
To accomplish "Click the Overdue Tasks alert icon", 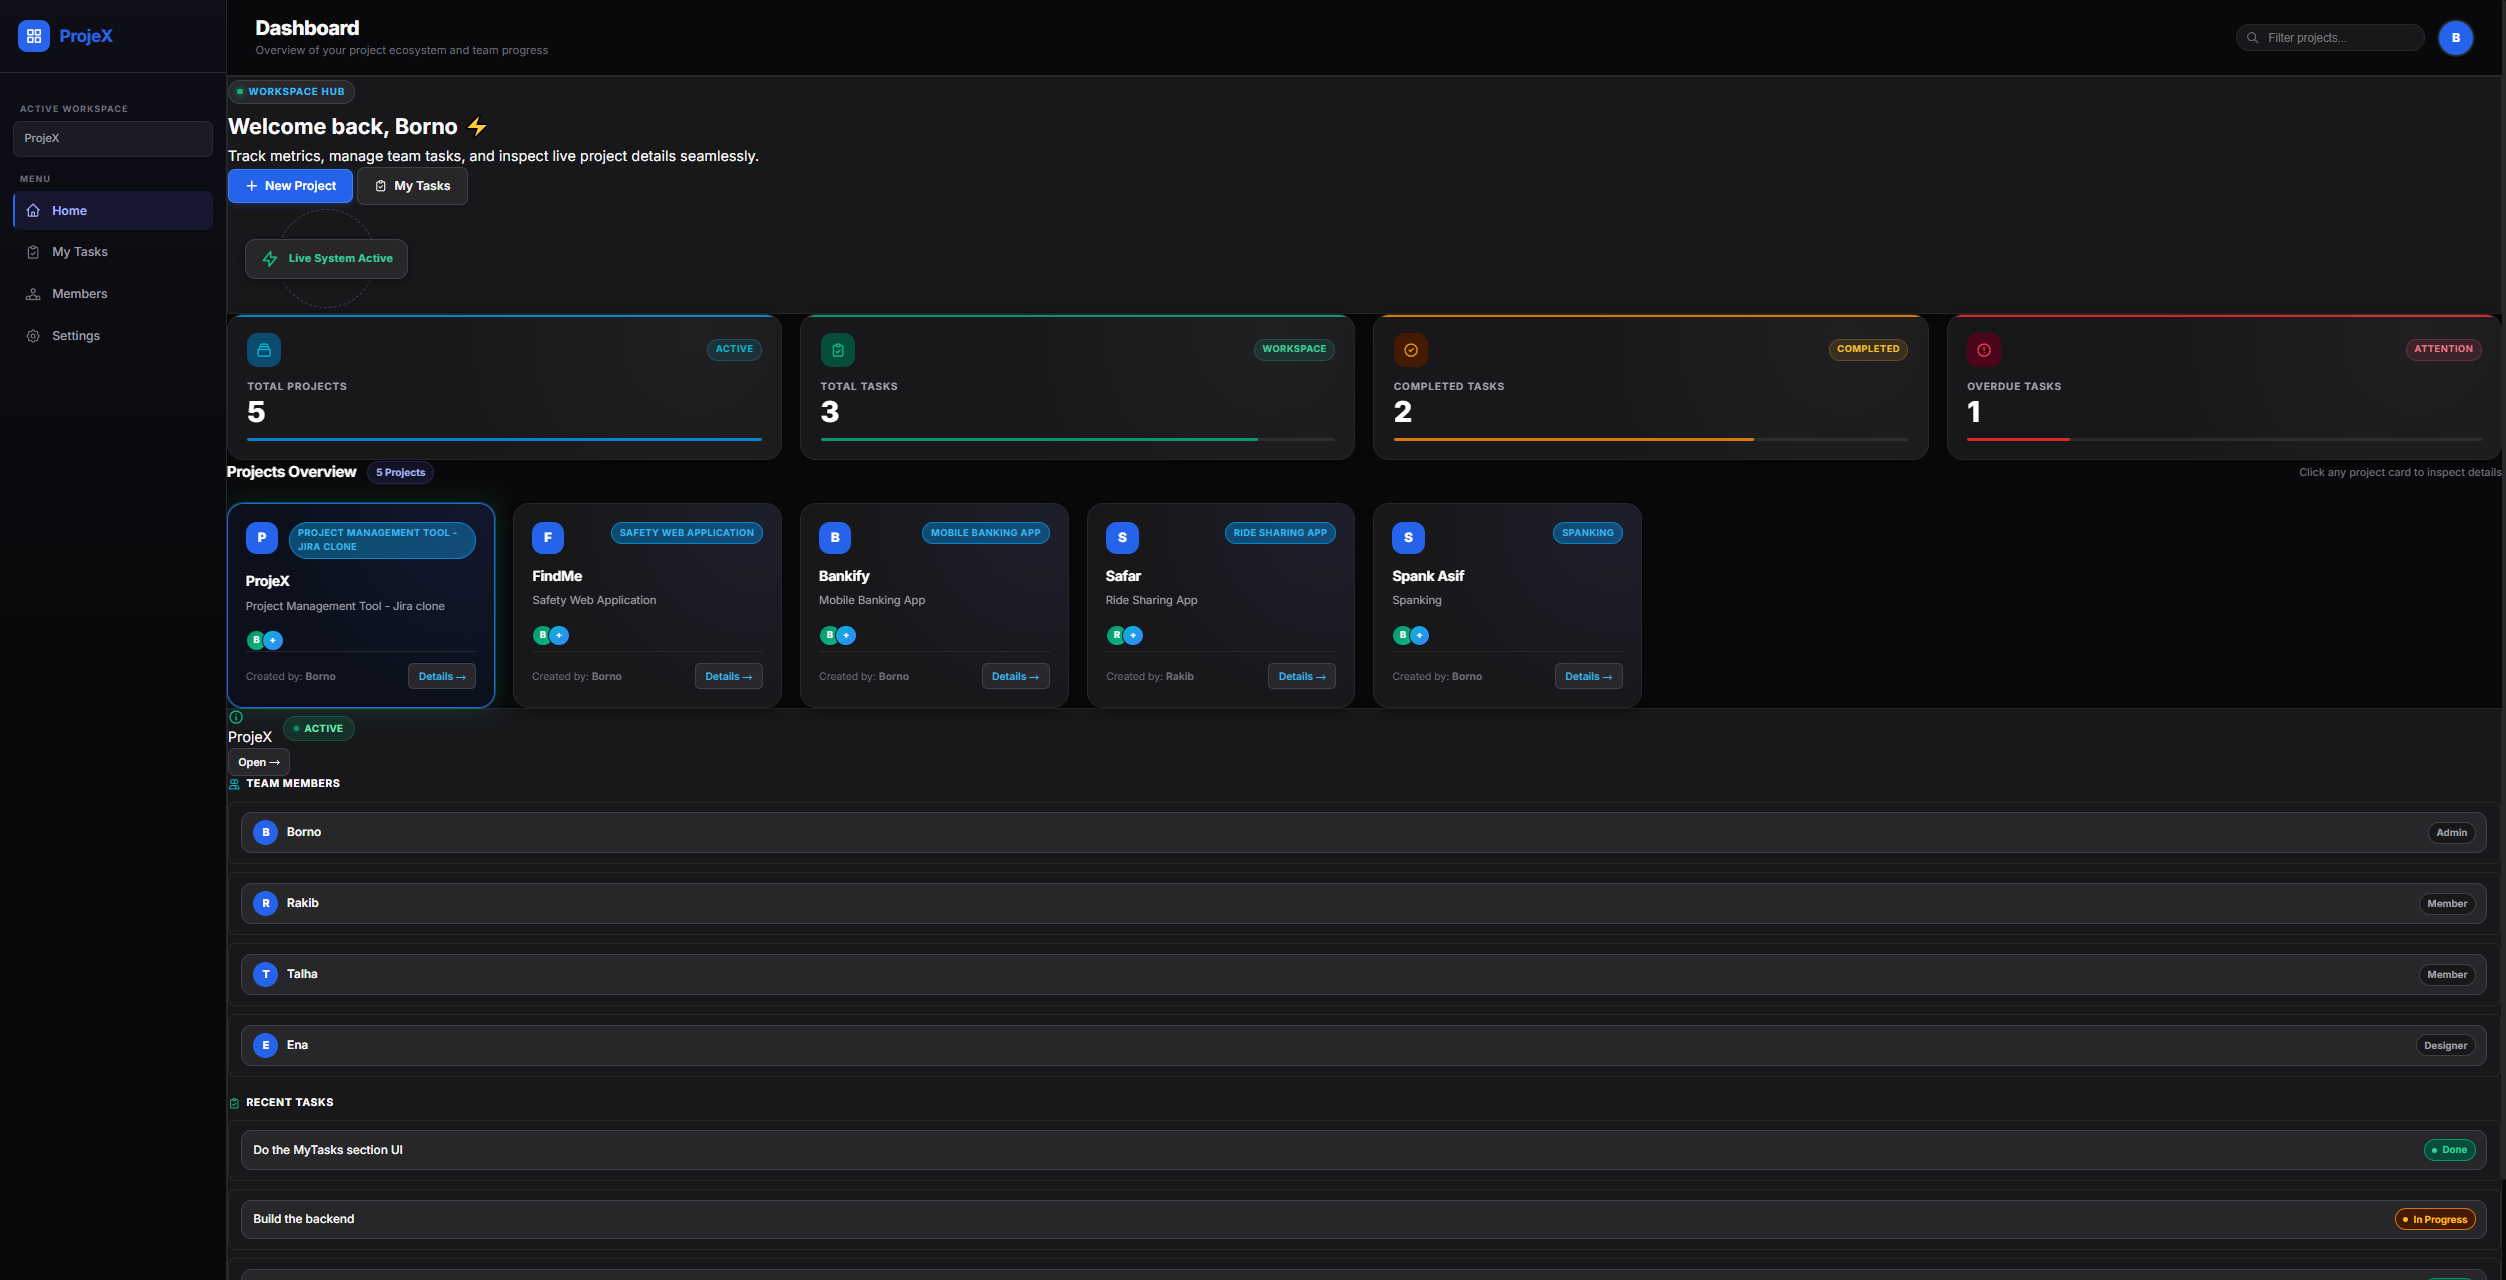I will coord(1984,350).
